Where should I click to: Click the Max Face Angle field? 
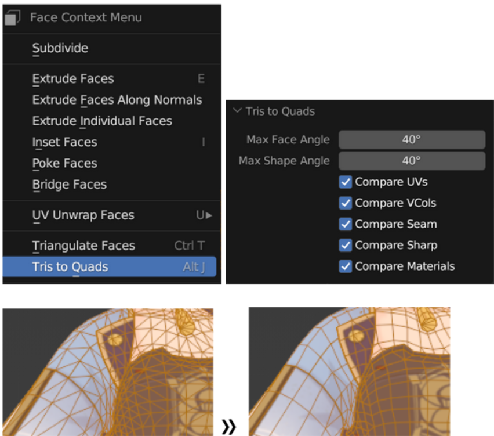[412, 139]
